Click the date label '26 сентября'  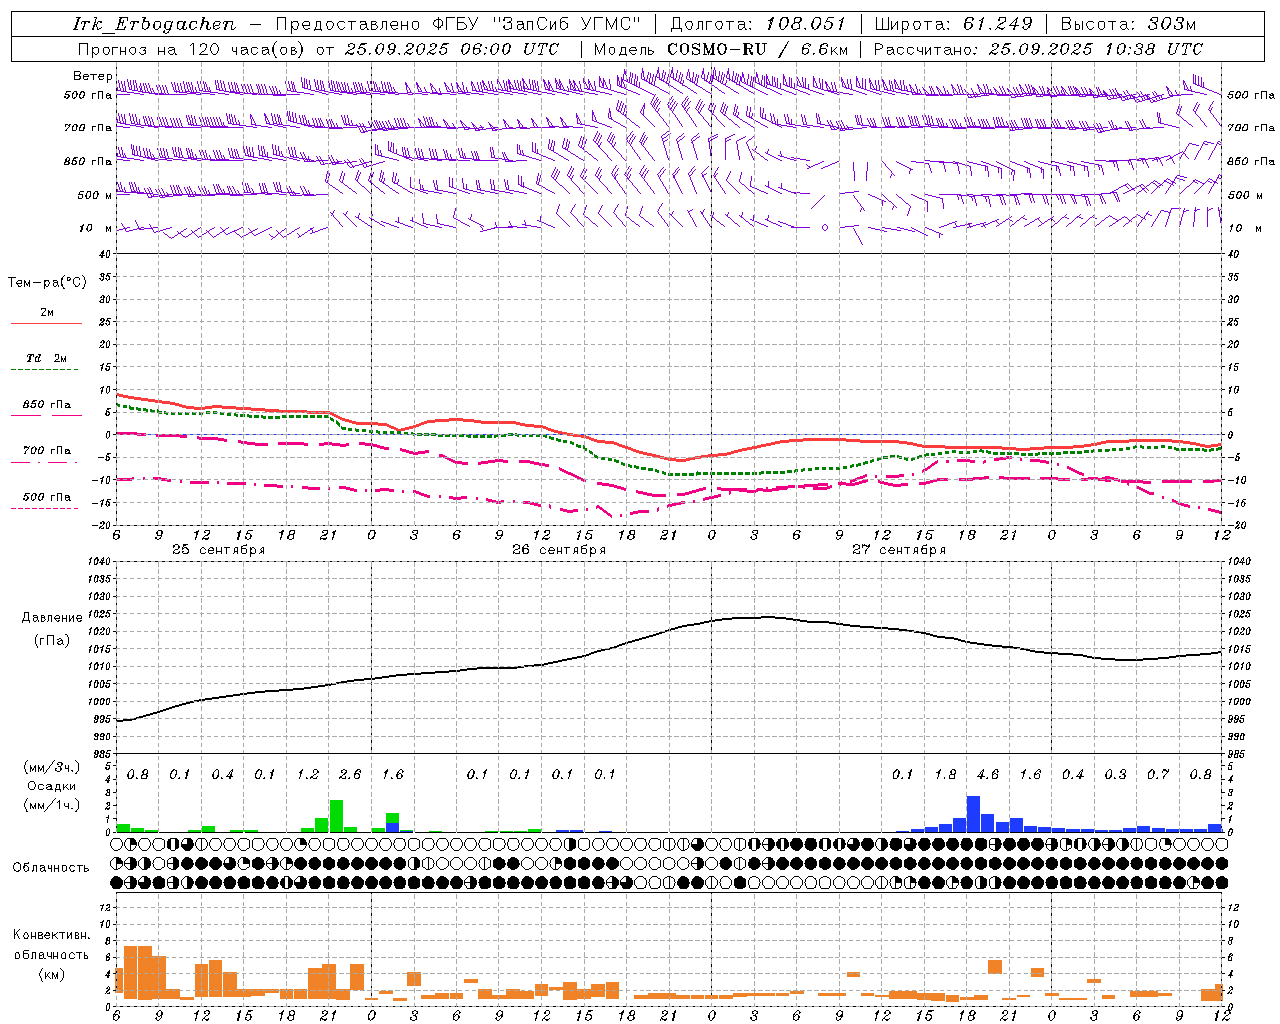click(559, 550)
